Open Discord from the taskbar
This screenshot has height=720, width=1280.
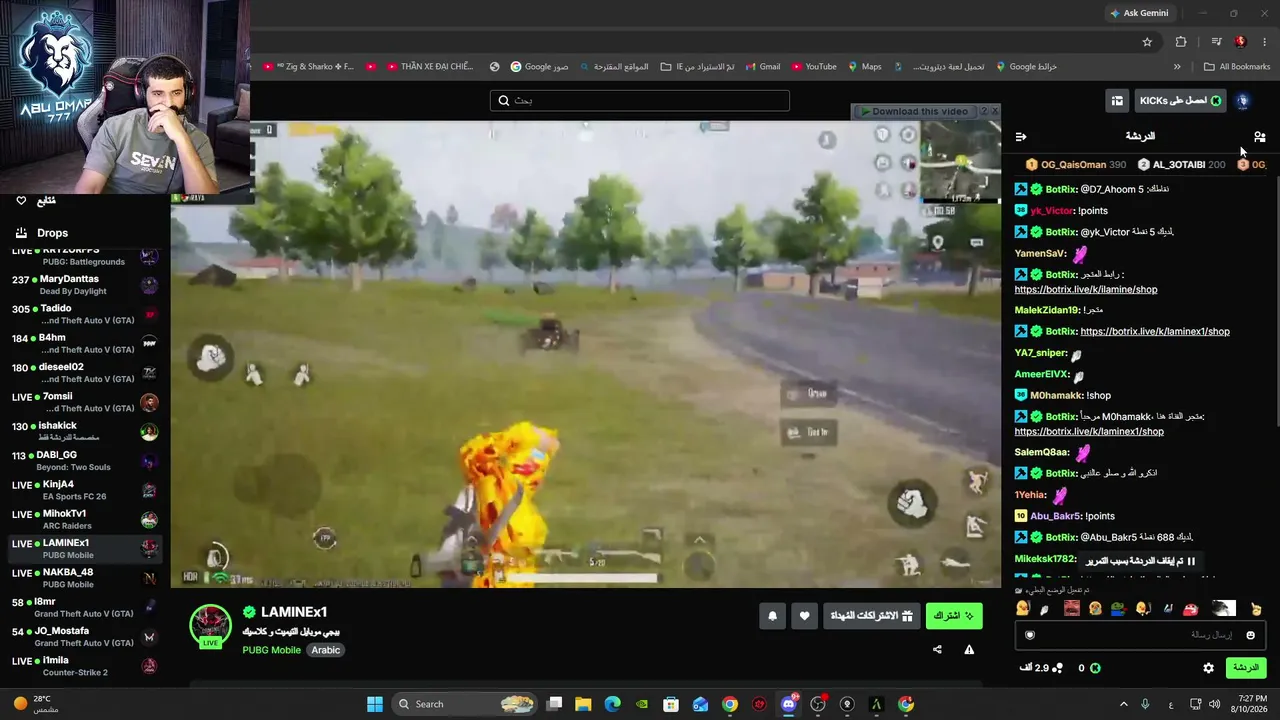pos(789,704)
